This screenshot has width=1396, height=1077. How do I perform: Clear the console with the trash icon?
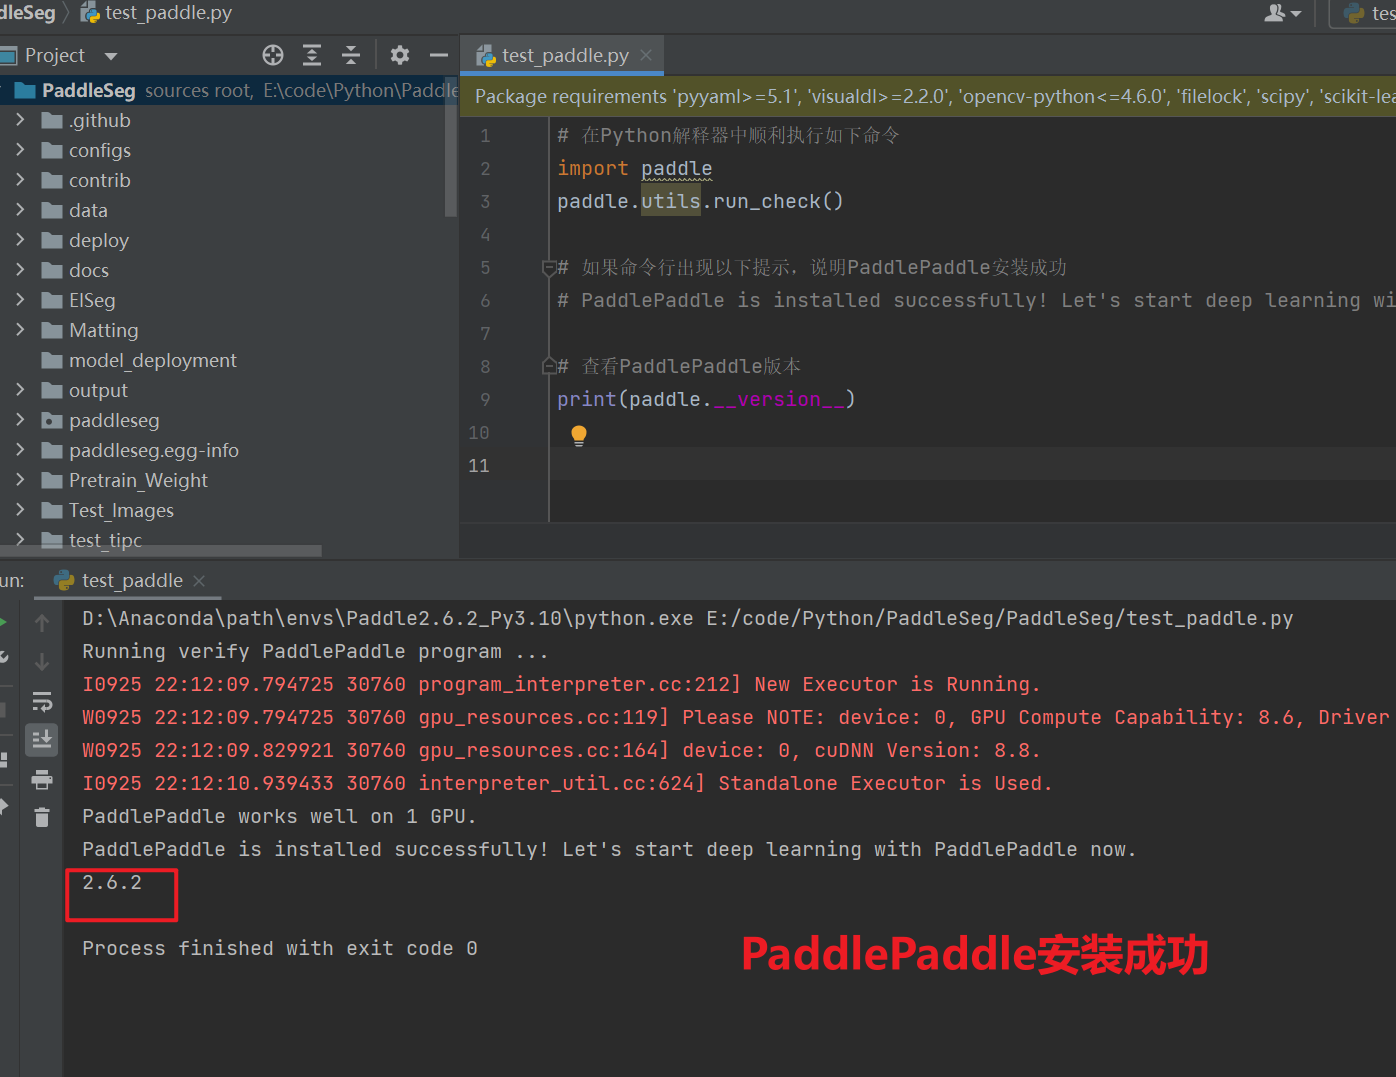tap(41, 817)
